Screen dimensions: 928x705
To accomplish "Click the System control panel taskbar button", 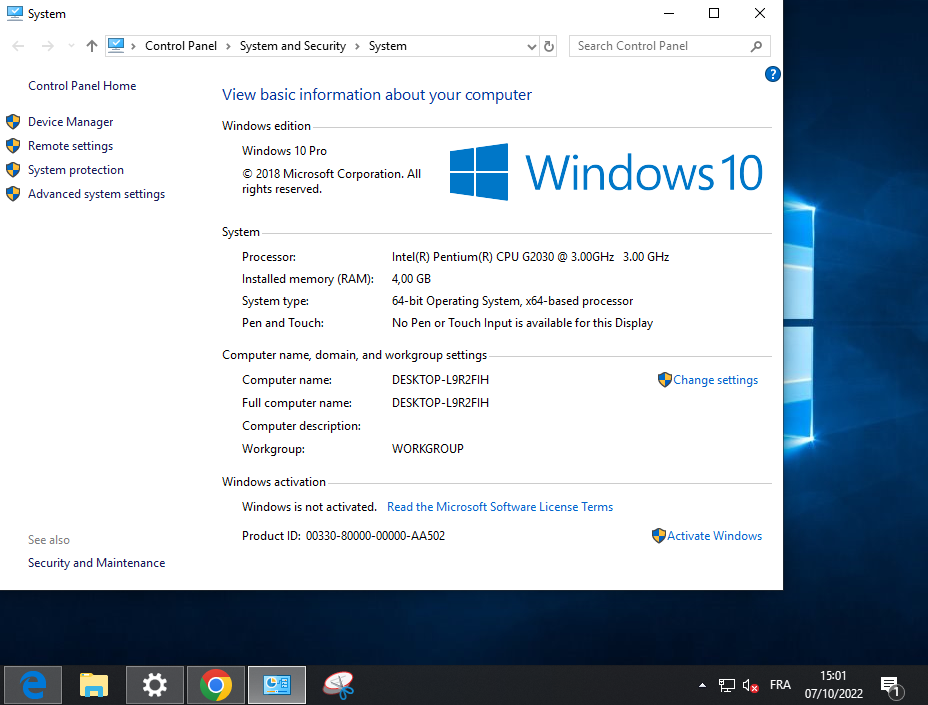I will coord(277,685).
